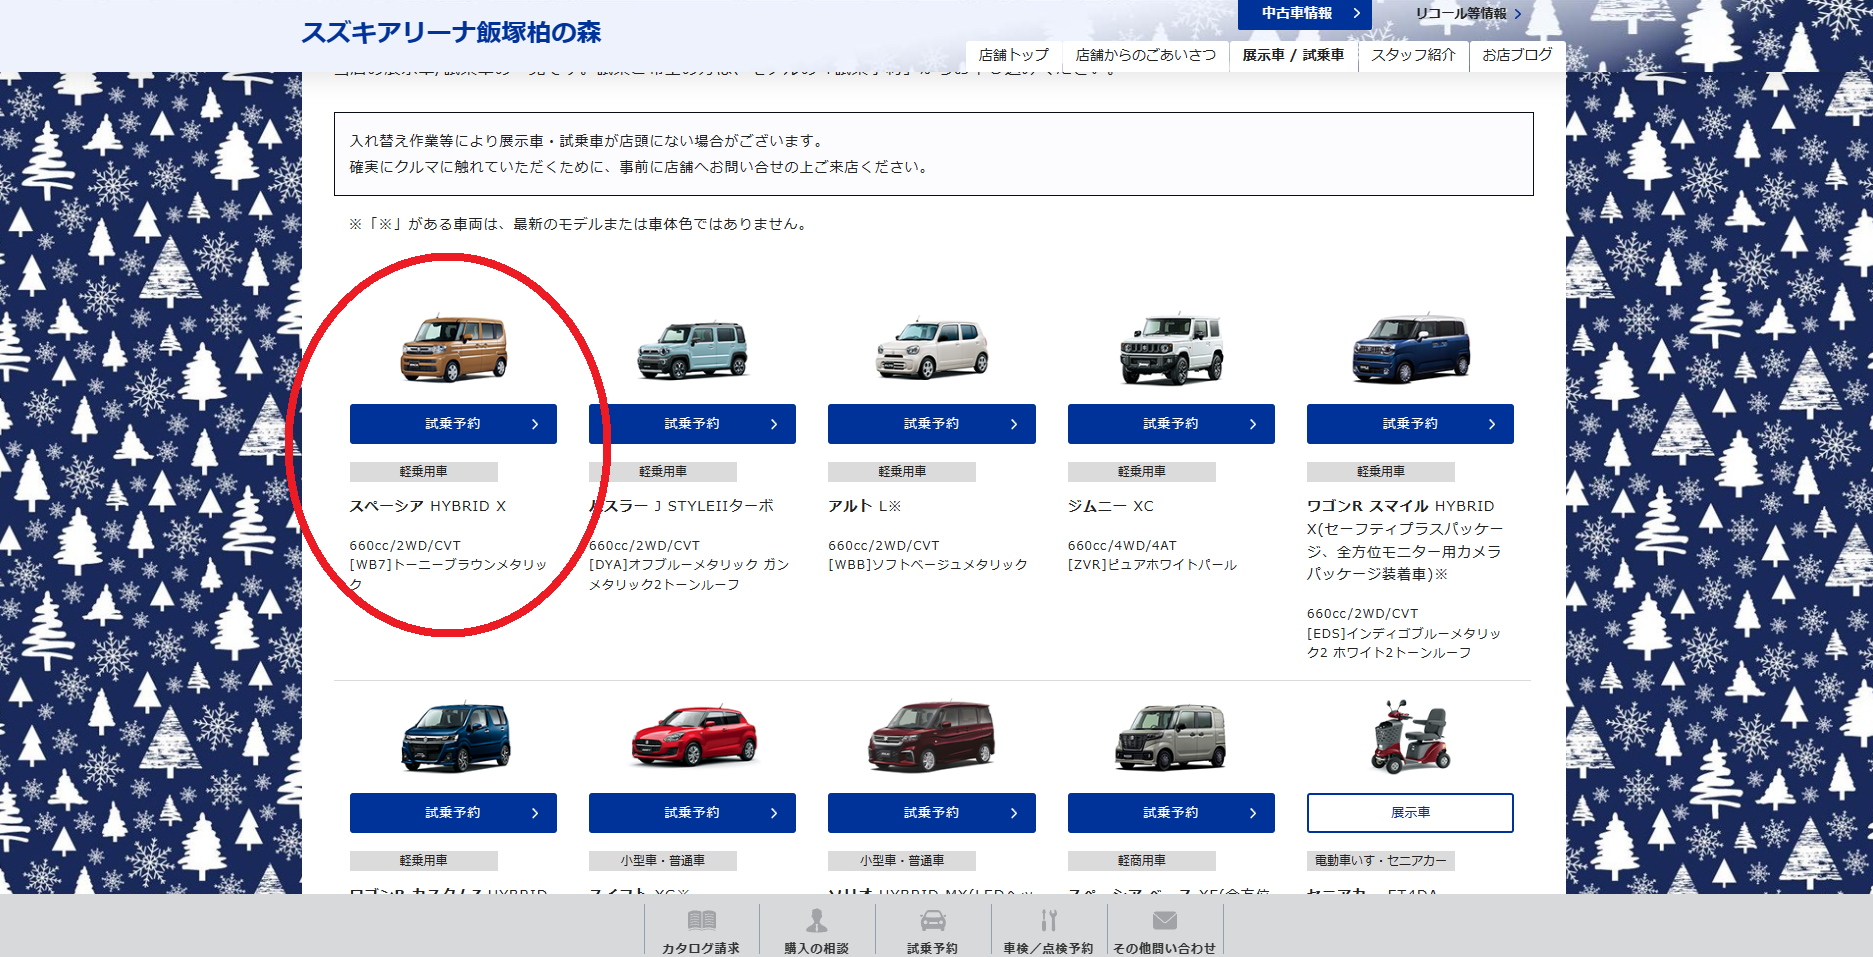1873x957 pixels.
Task: Click 660cc/4WD/4AT spec text
Action: click(x=1122, y=546)
